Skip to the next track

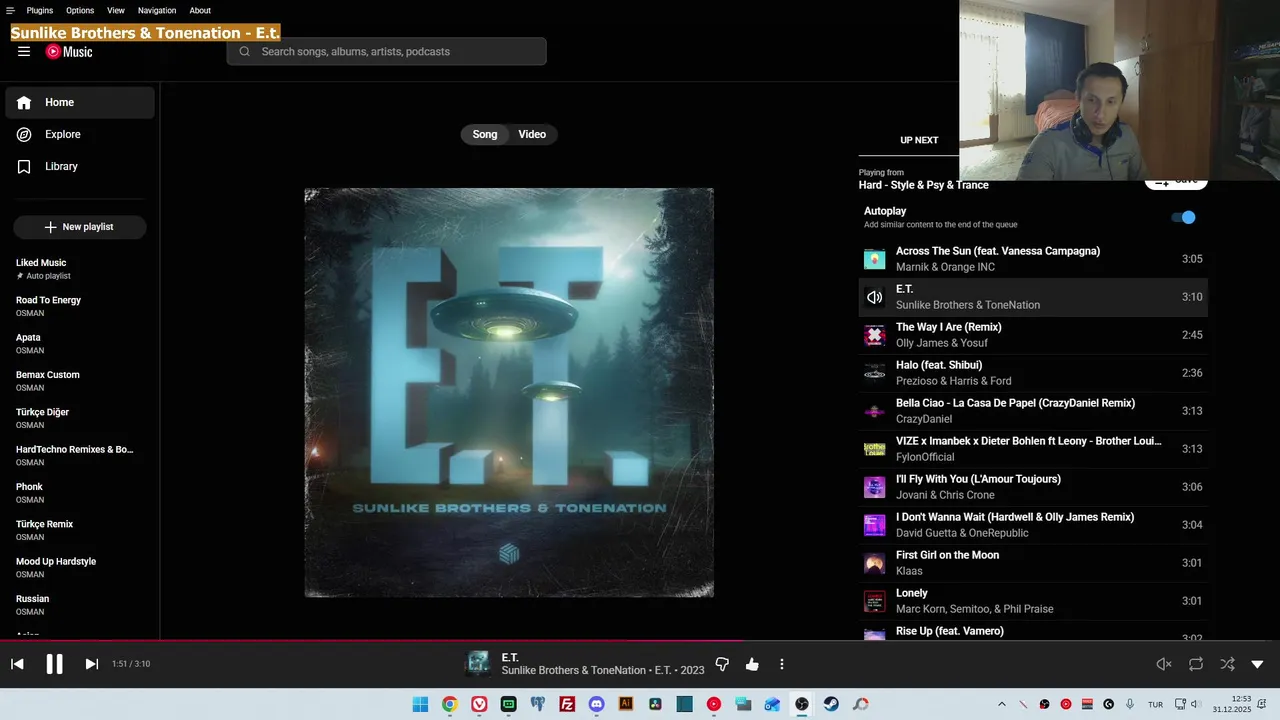[x=91, y=664]
